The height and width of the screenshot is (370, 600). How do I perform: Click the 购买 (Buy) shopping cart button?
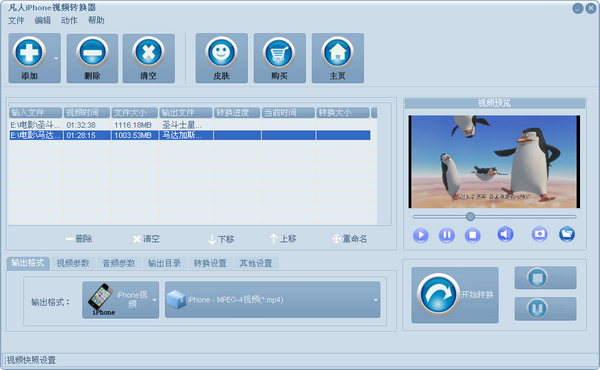coord(280,58)
